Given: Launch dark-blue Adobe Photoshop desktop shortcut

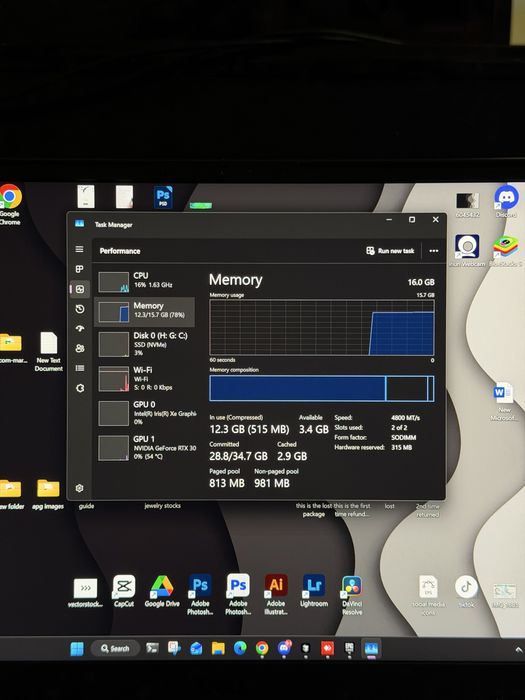Looking at the screenshot, I should 200,594.
